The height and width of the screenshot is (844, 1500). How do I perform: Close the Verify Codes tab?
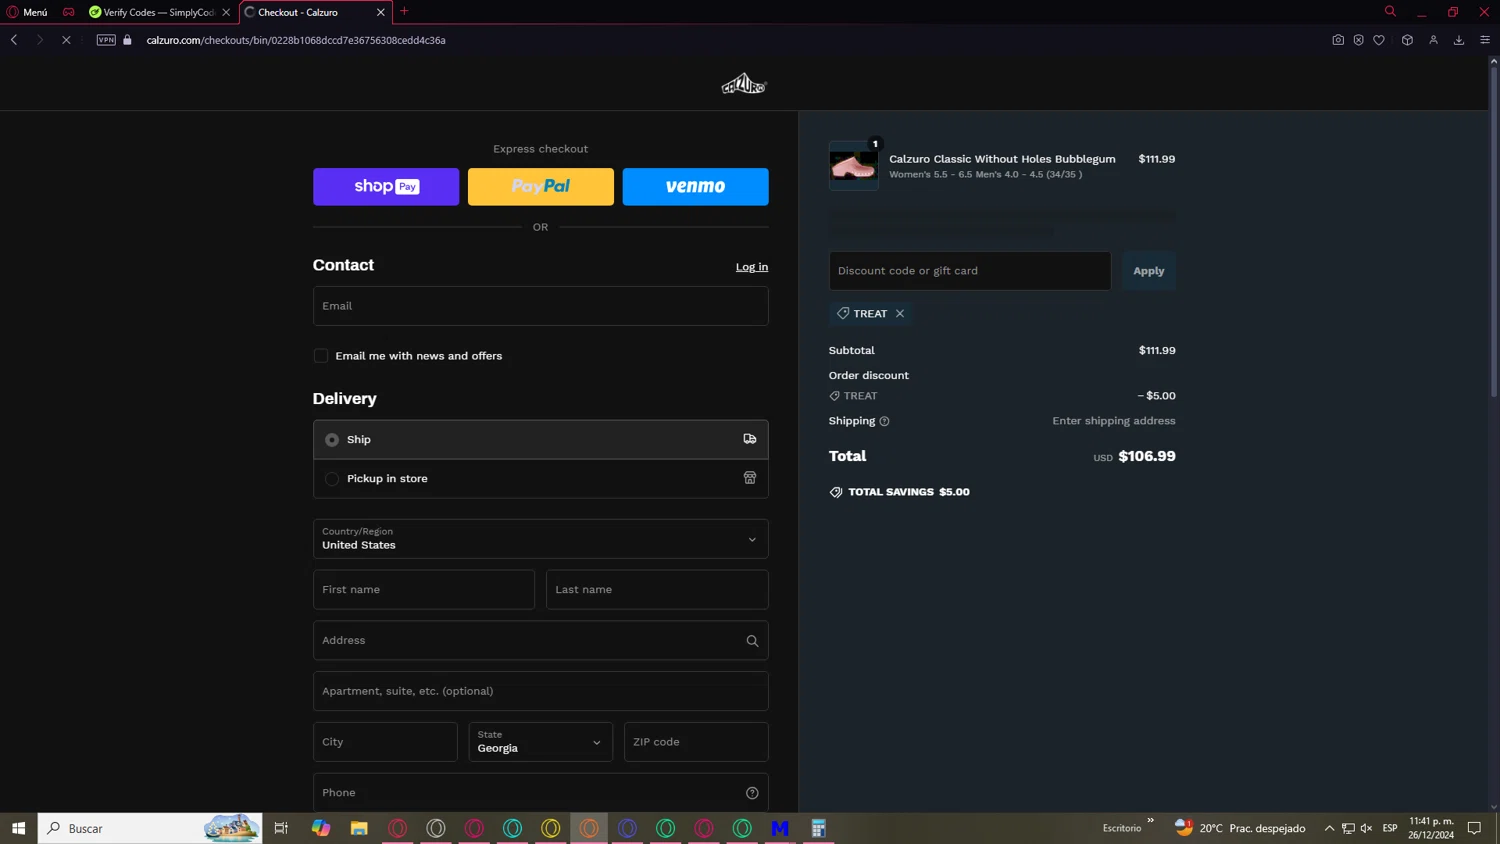[x=226, y=12]
